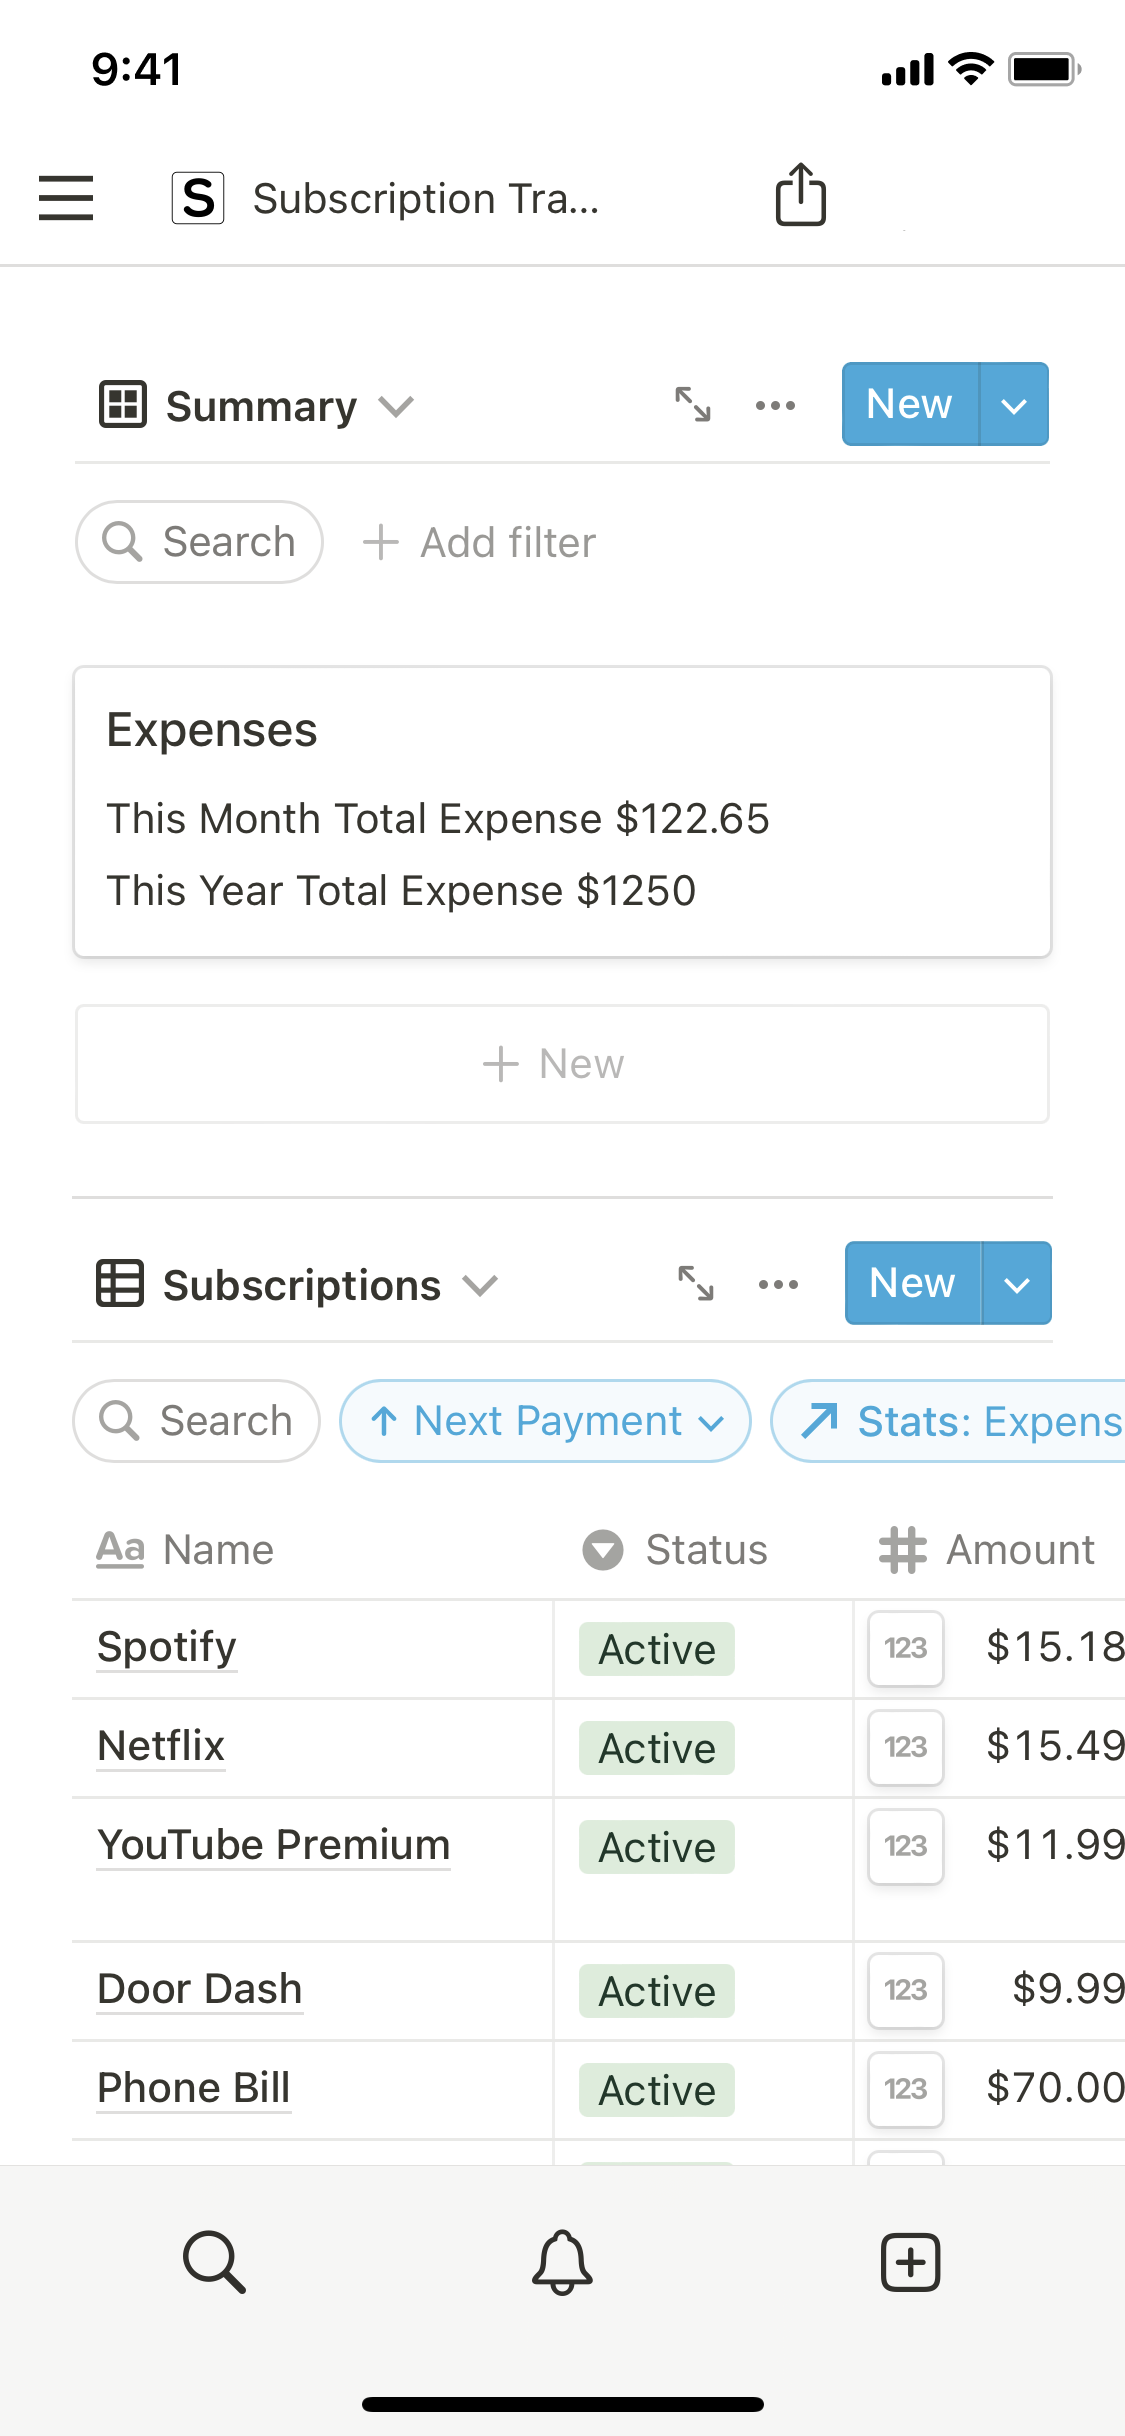Open Subscriptions database options (three dots)

click(x=778, y=1284)
